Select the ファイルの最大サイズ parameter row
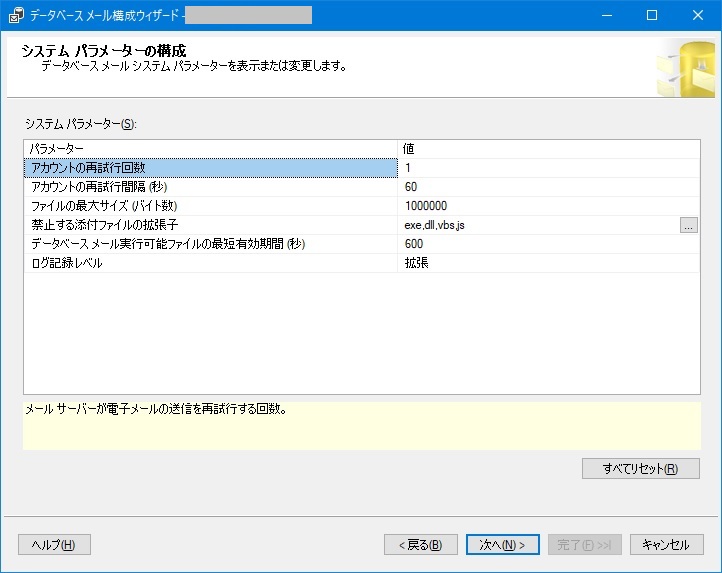 pos(210,206)
